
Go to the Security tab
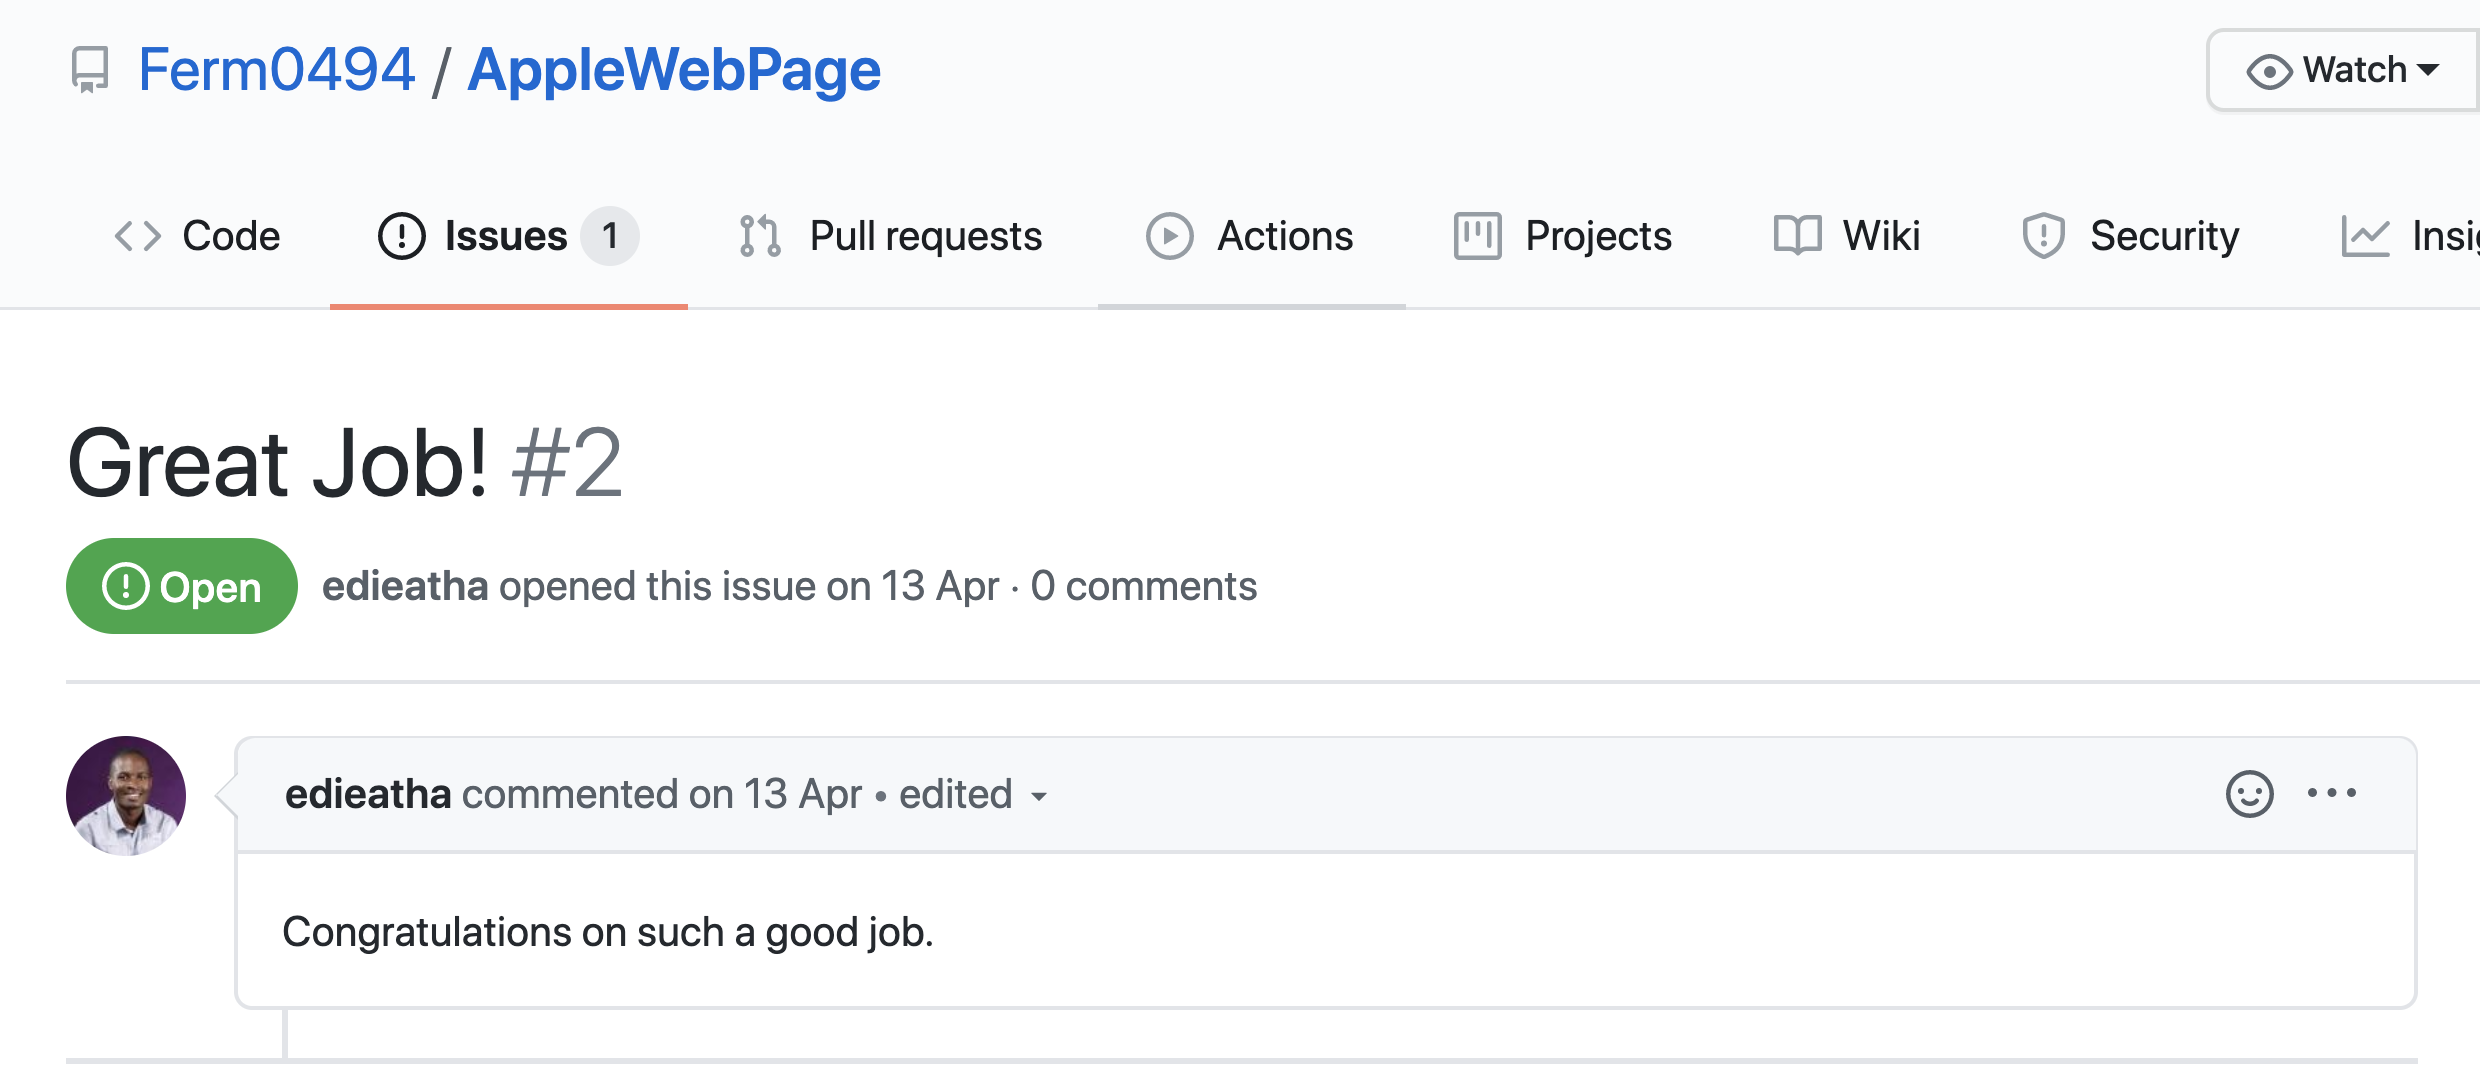2164,237
